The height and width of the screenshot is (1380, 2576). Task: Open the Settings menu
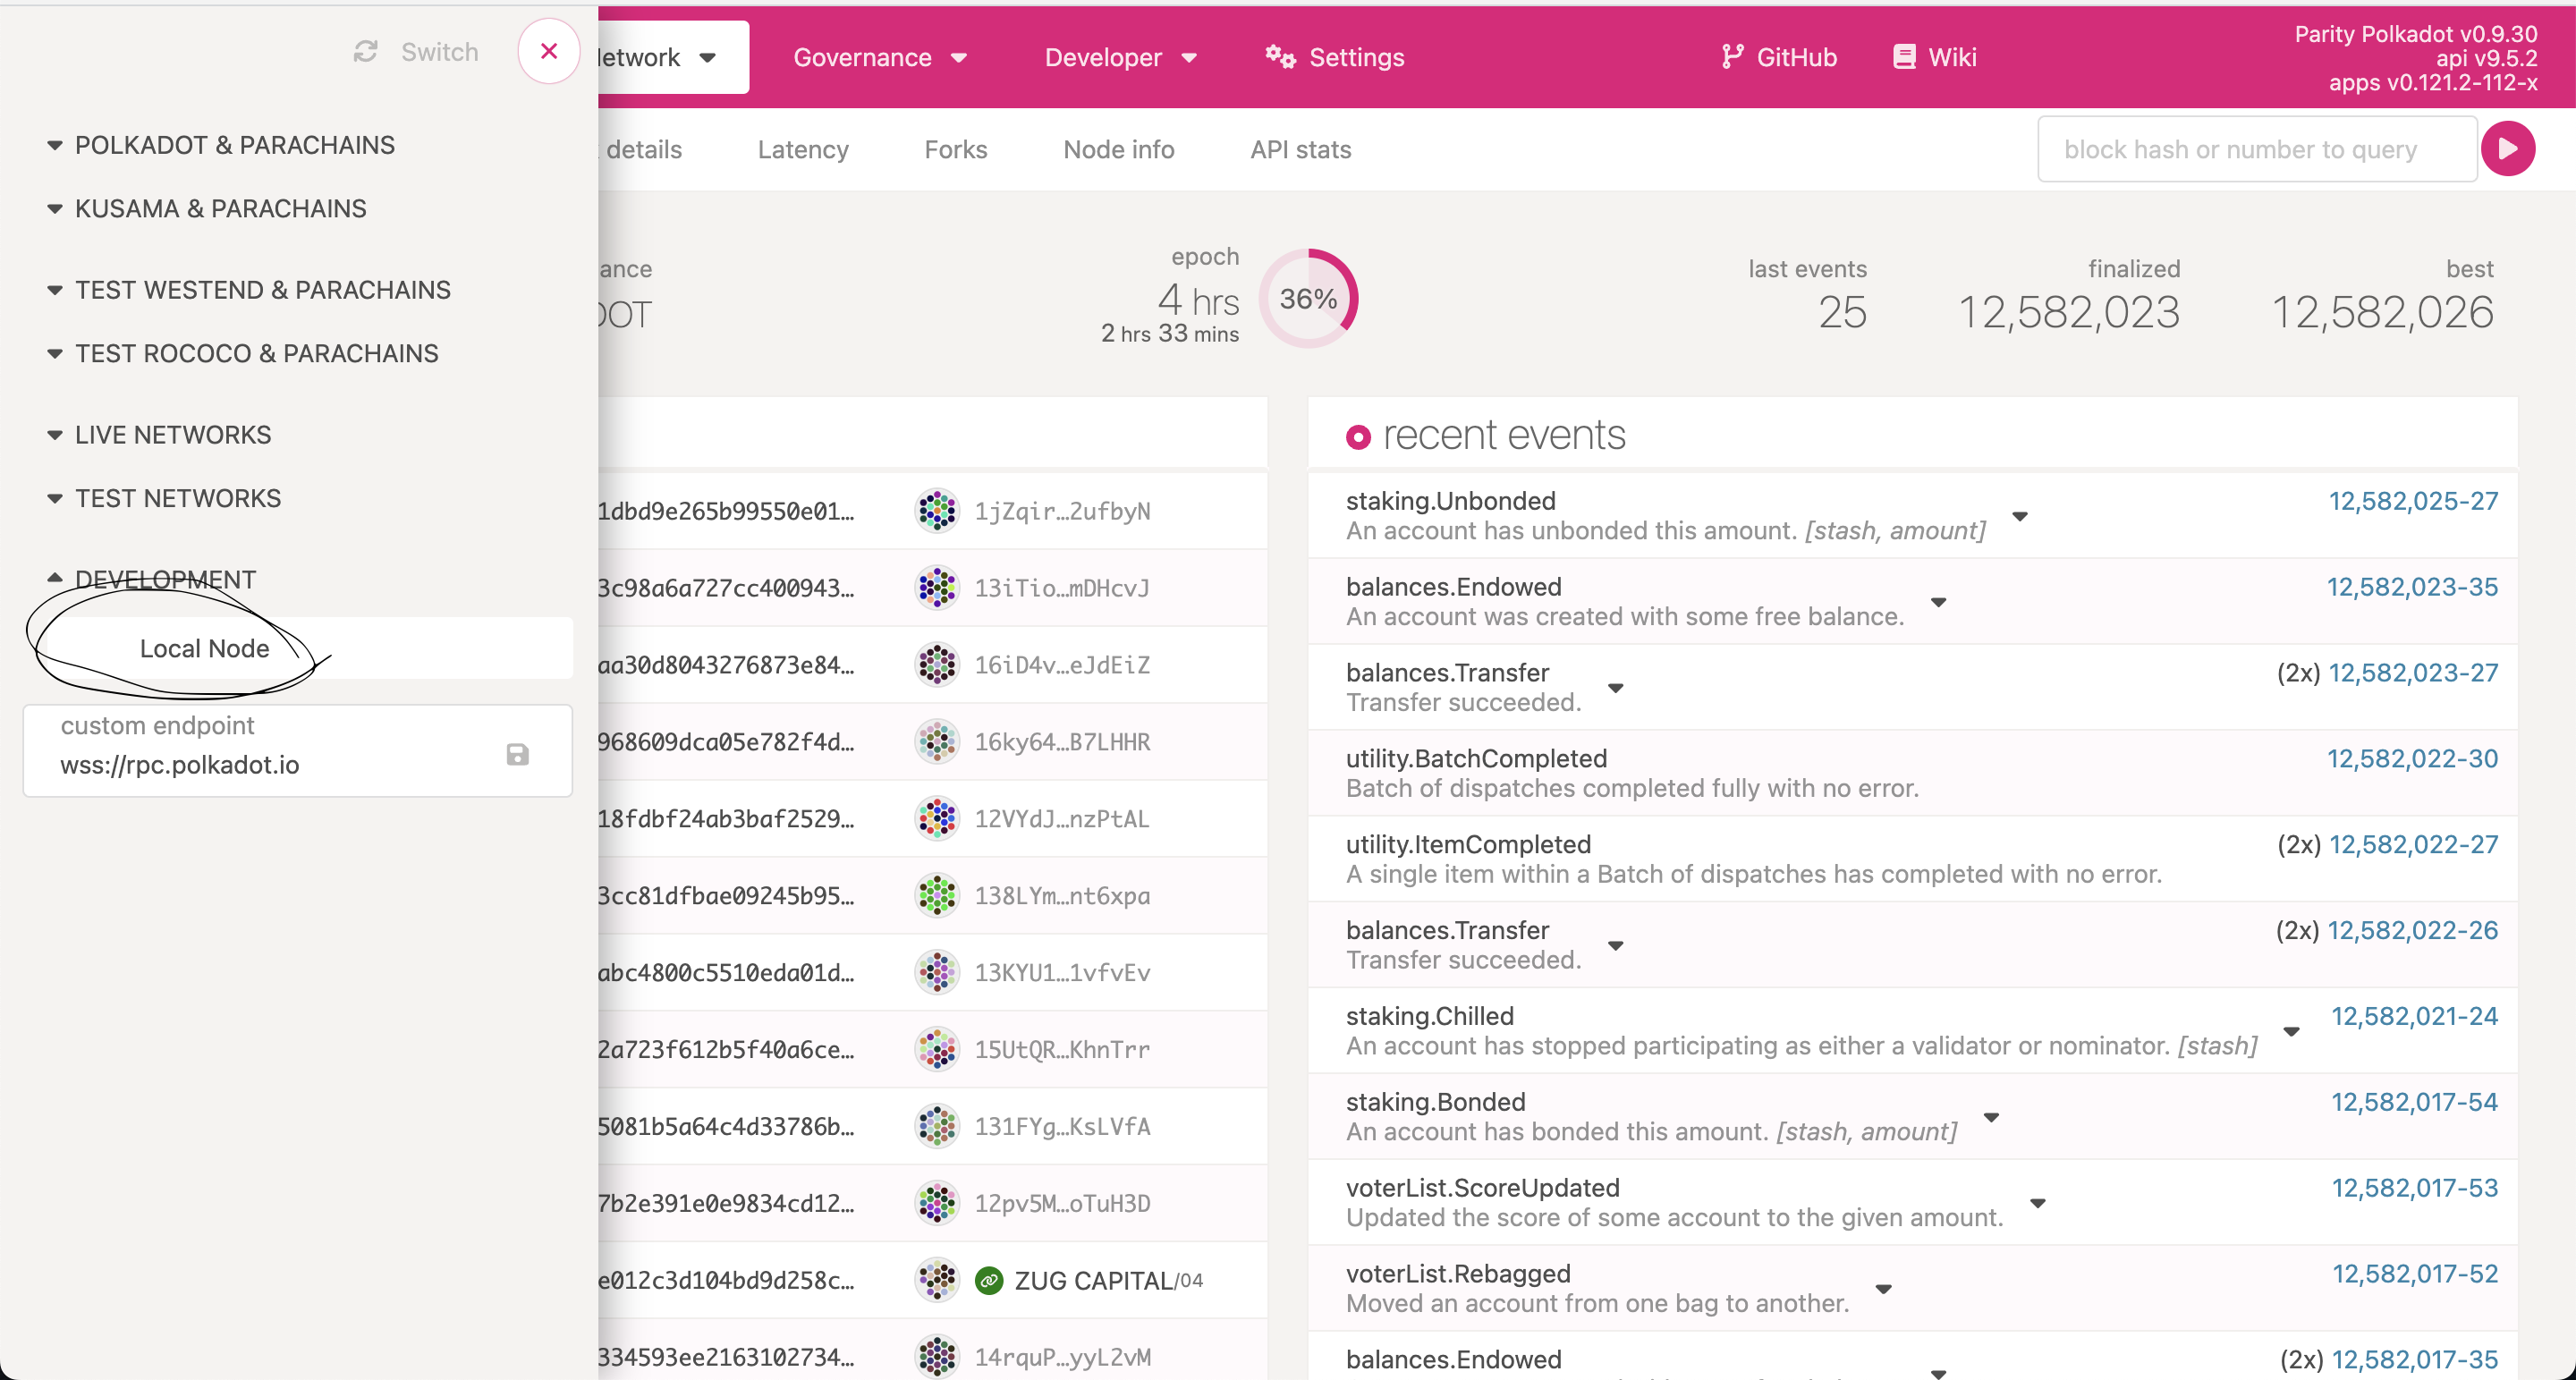click(1334, 58)
